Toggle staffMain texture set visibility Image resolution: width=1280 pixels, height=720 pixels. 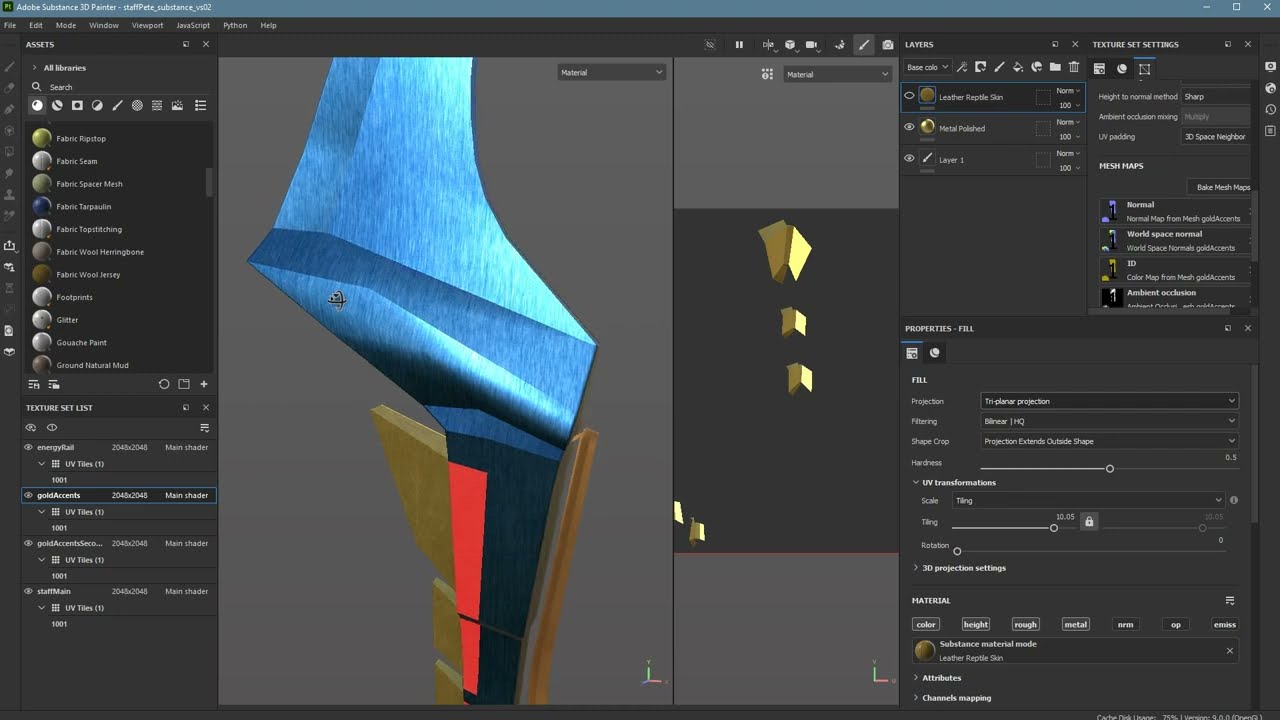28,591
